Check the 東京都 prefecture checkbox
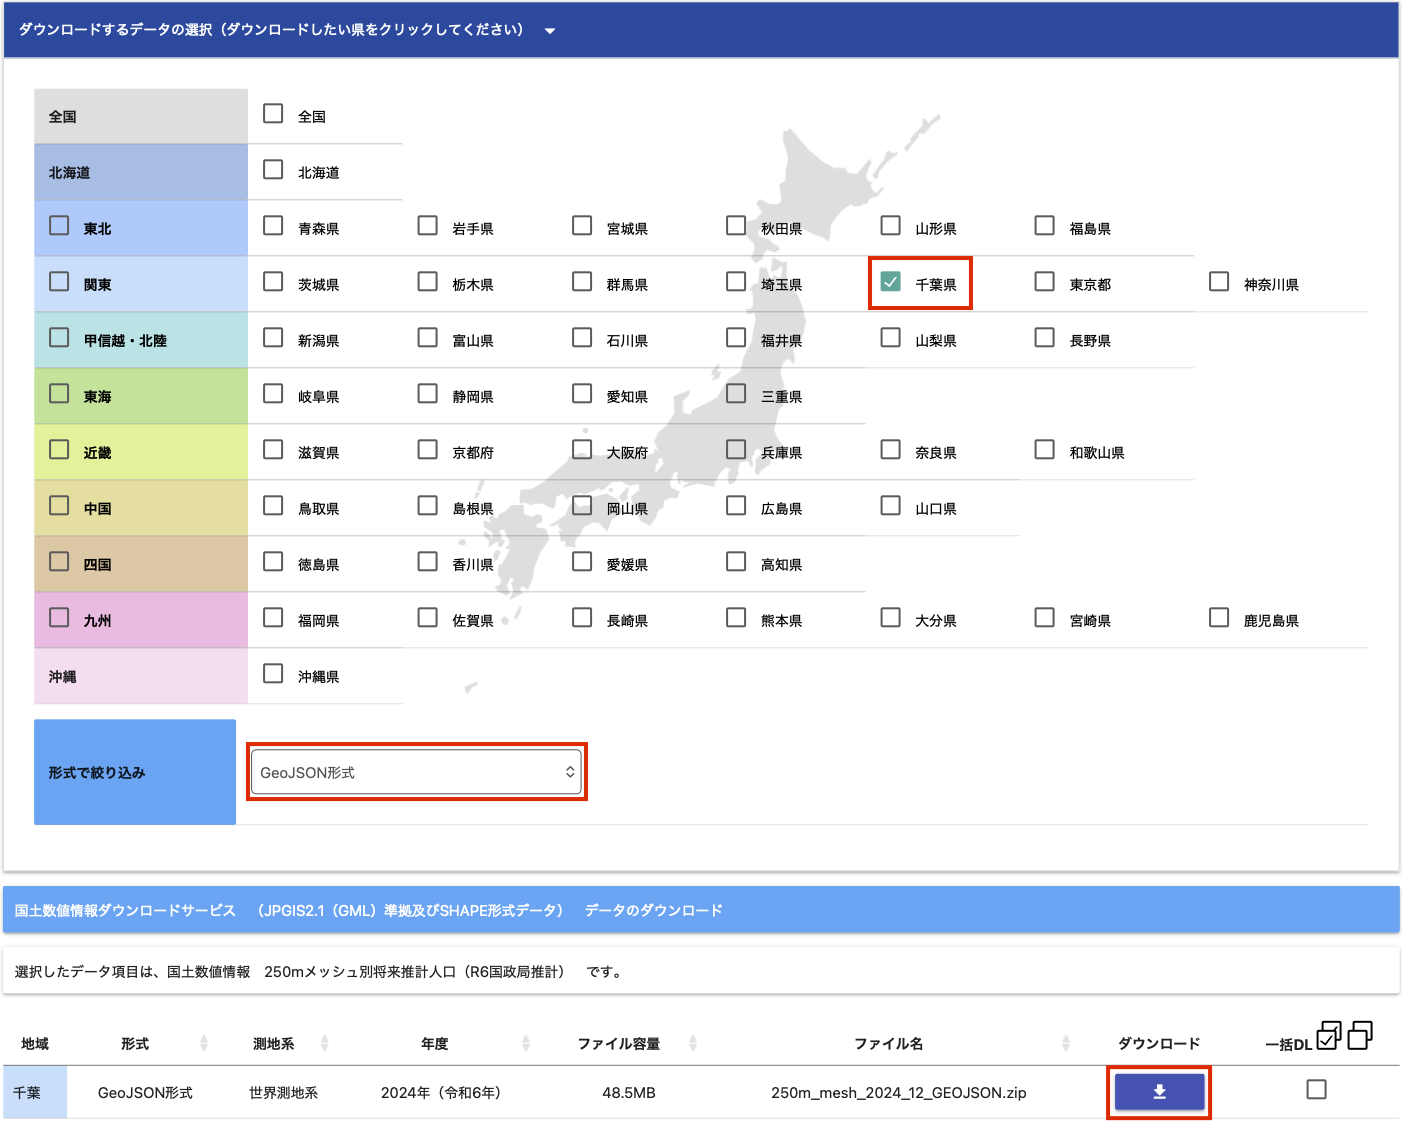The width and height of the screenshot is (1402, 1121). (1044, 282)
